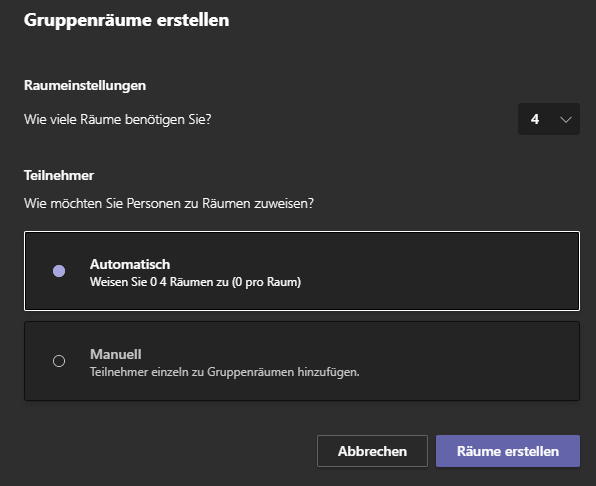Viewport: 596px width, 486px height.
Task: Click the empty circle next to Manuell
Action: (x=59, y=361)
